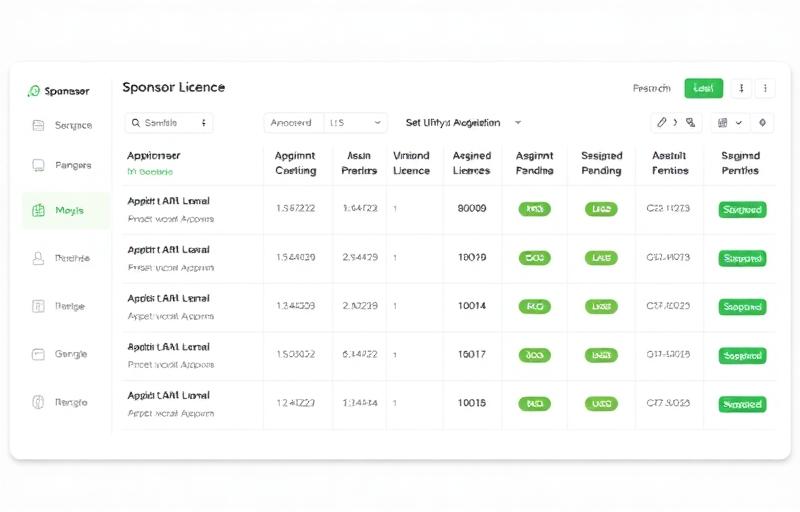Click green status badge in 10014 row
The height and width of the screenshot is (512, 800).
point(742,307)
